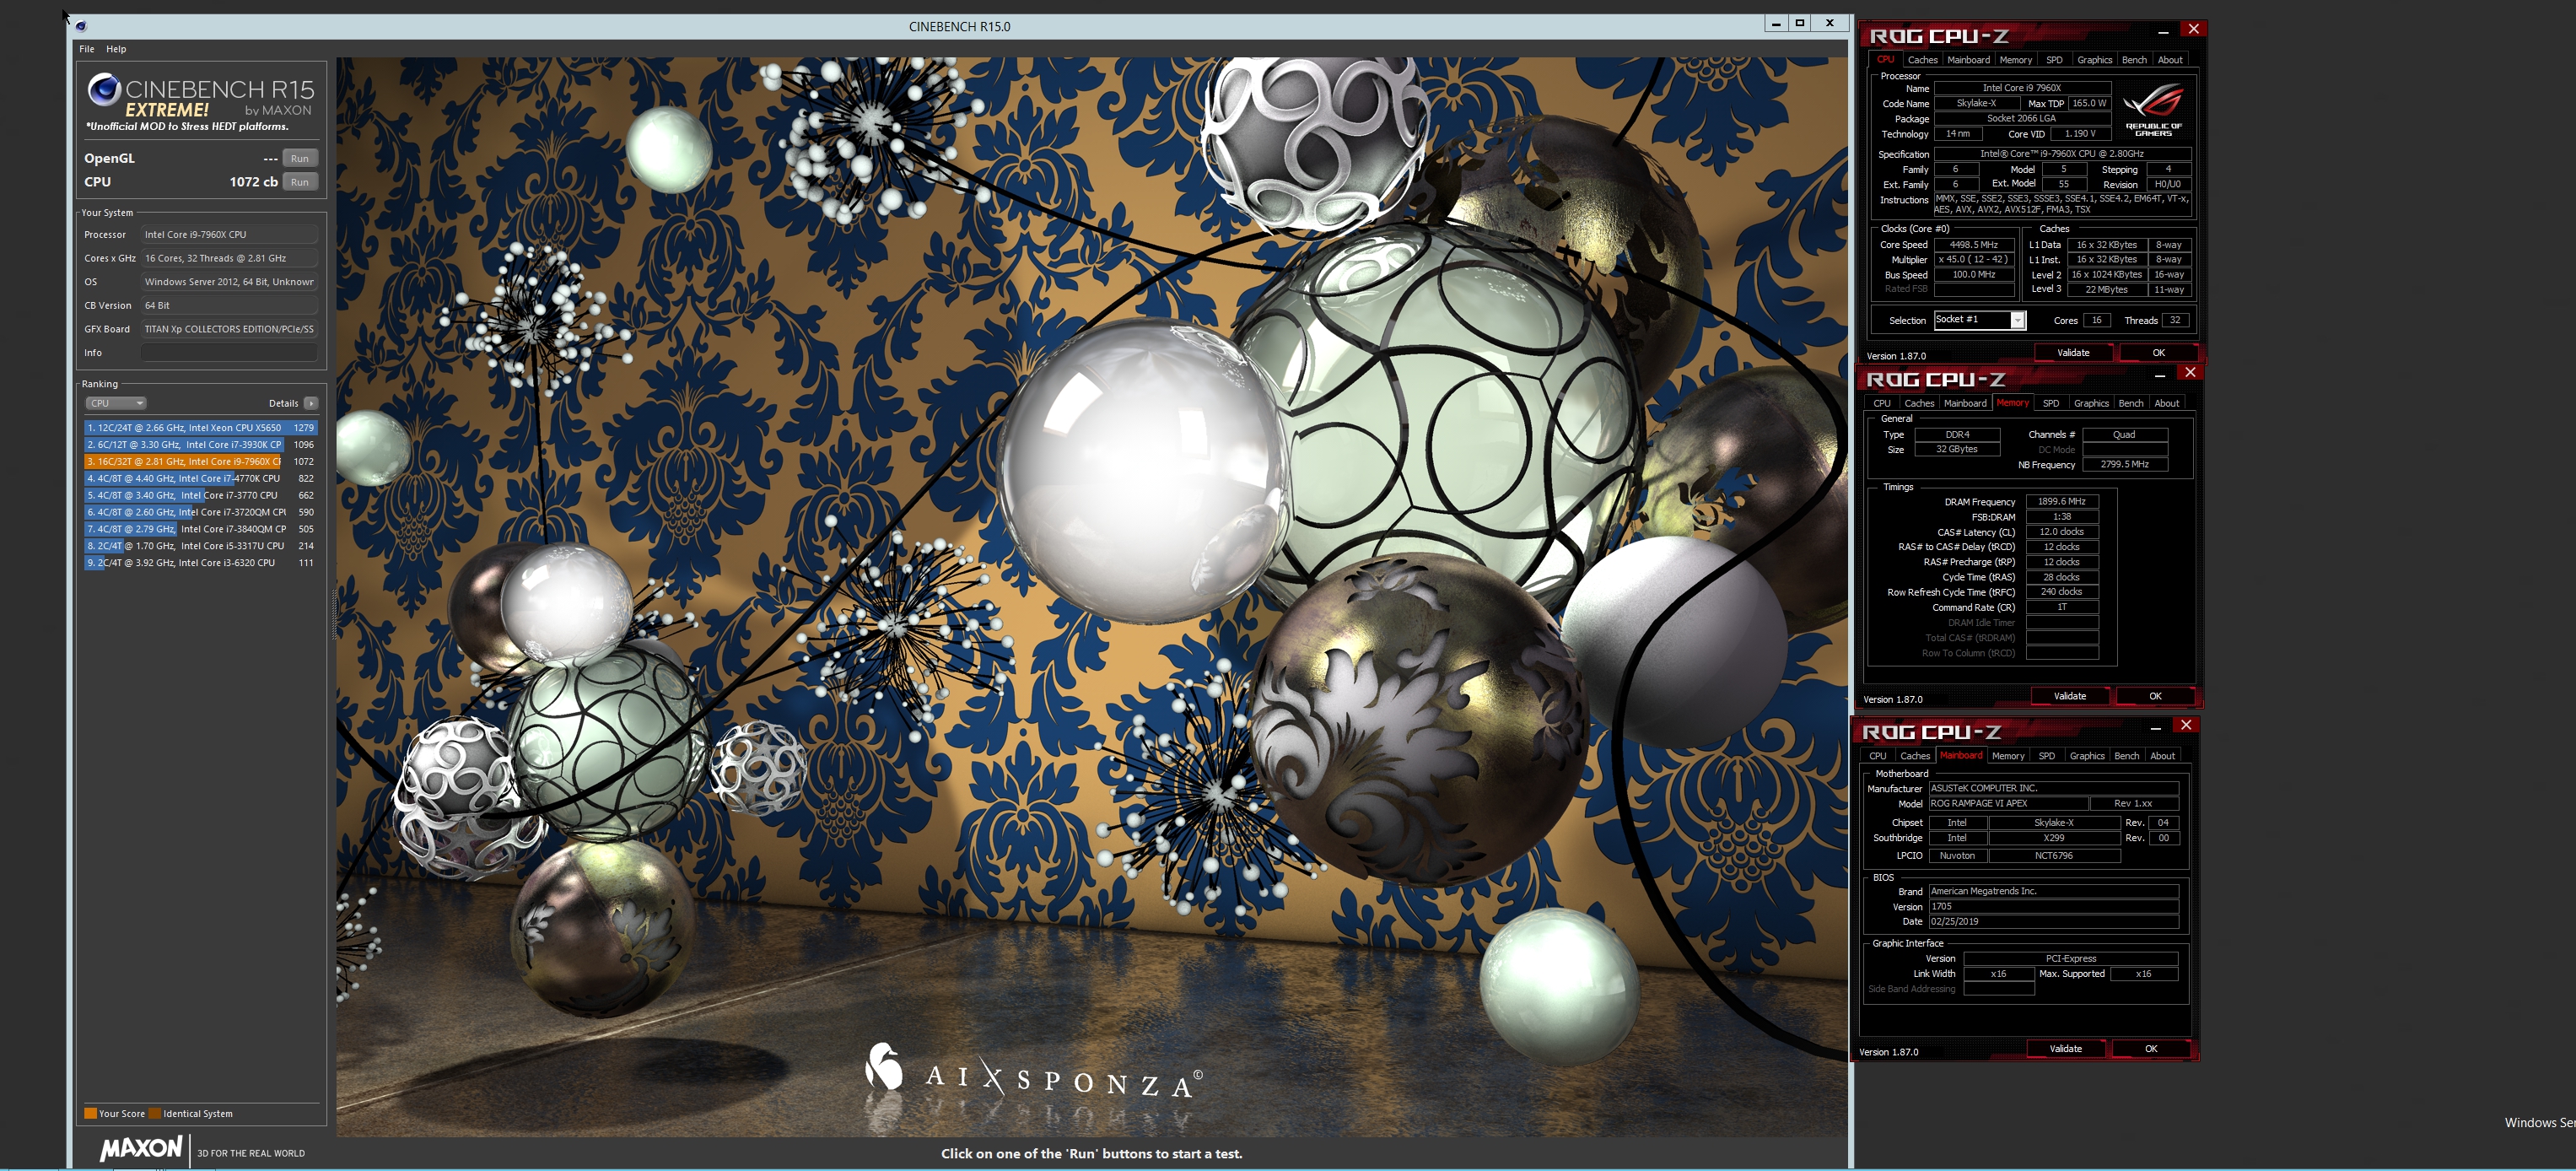Click Validate in CPU-Z Memory window
The image size is (2576, 1171).
2070,696
